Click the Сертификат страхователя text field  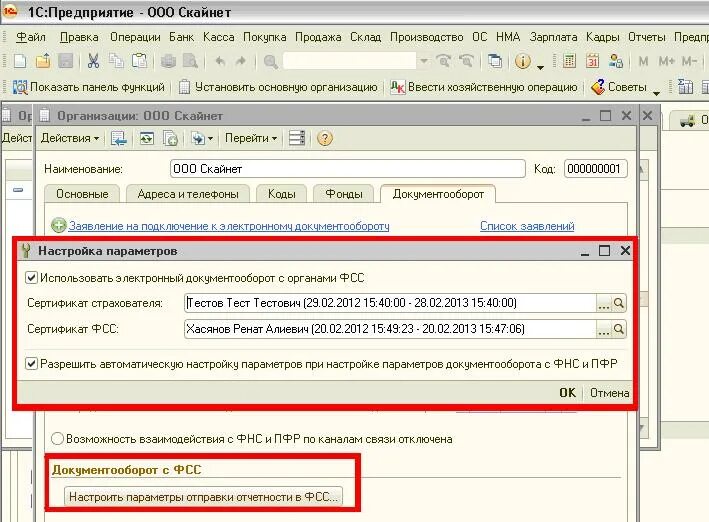390,303
